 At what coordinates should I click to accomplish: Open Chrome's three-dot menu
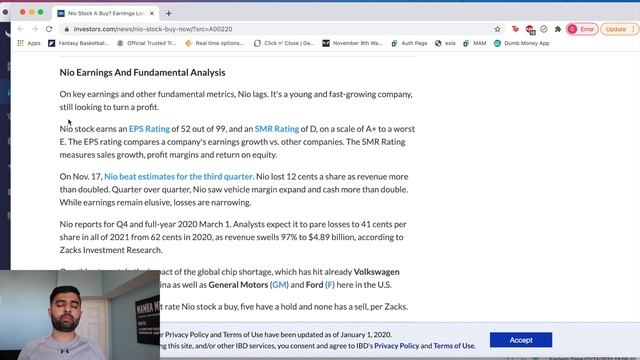tap(633, 29)
